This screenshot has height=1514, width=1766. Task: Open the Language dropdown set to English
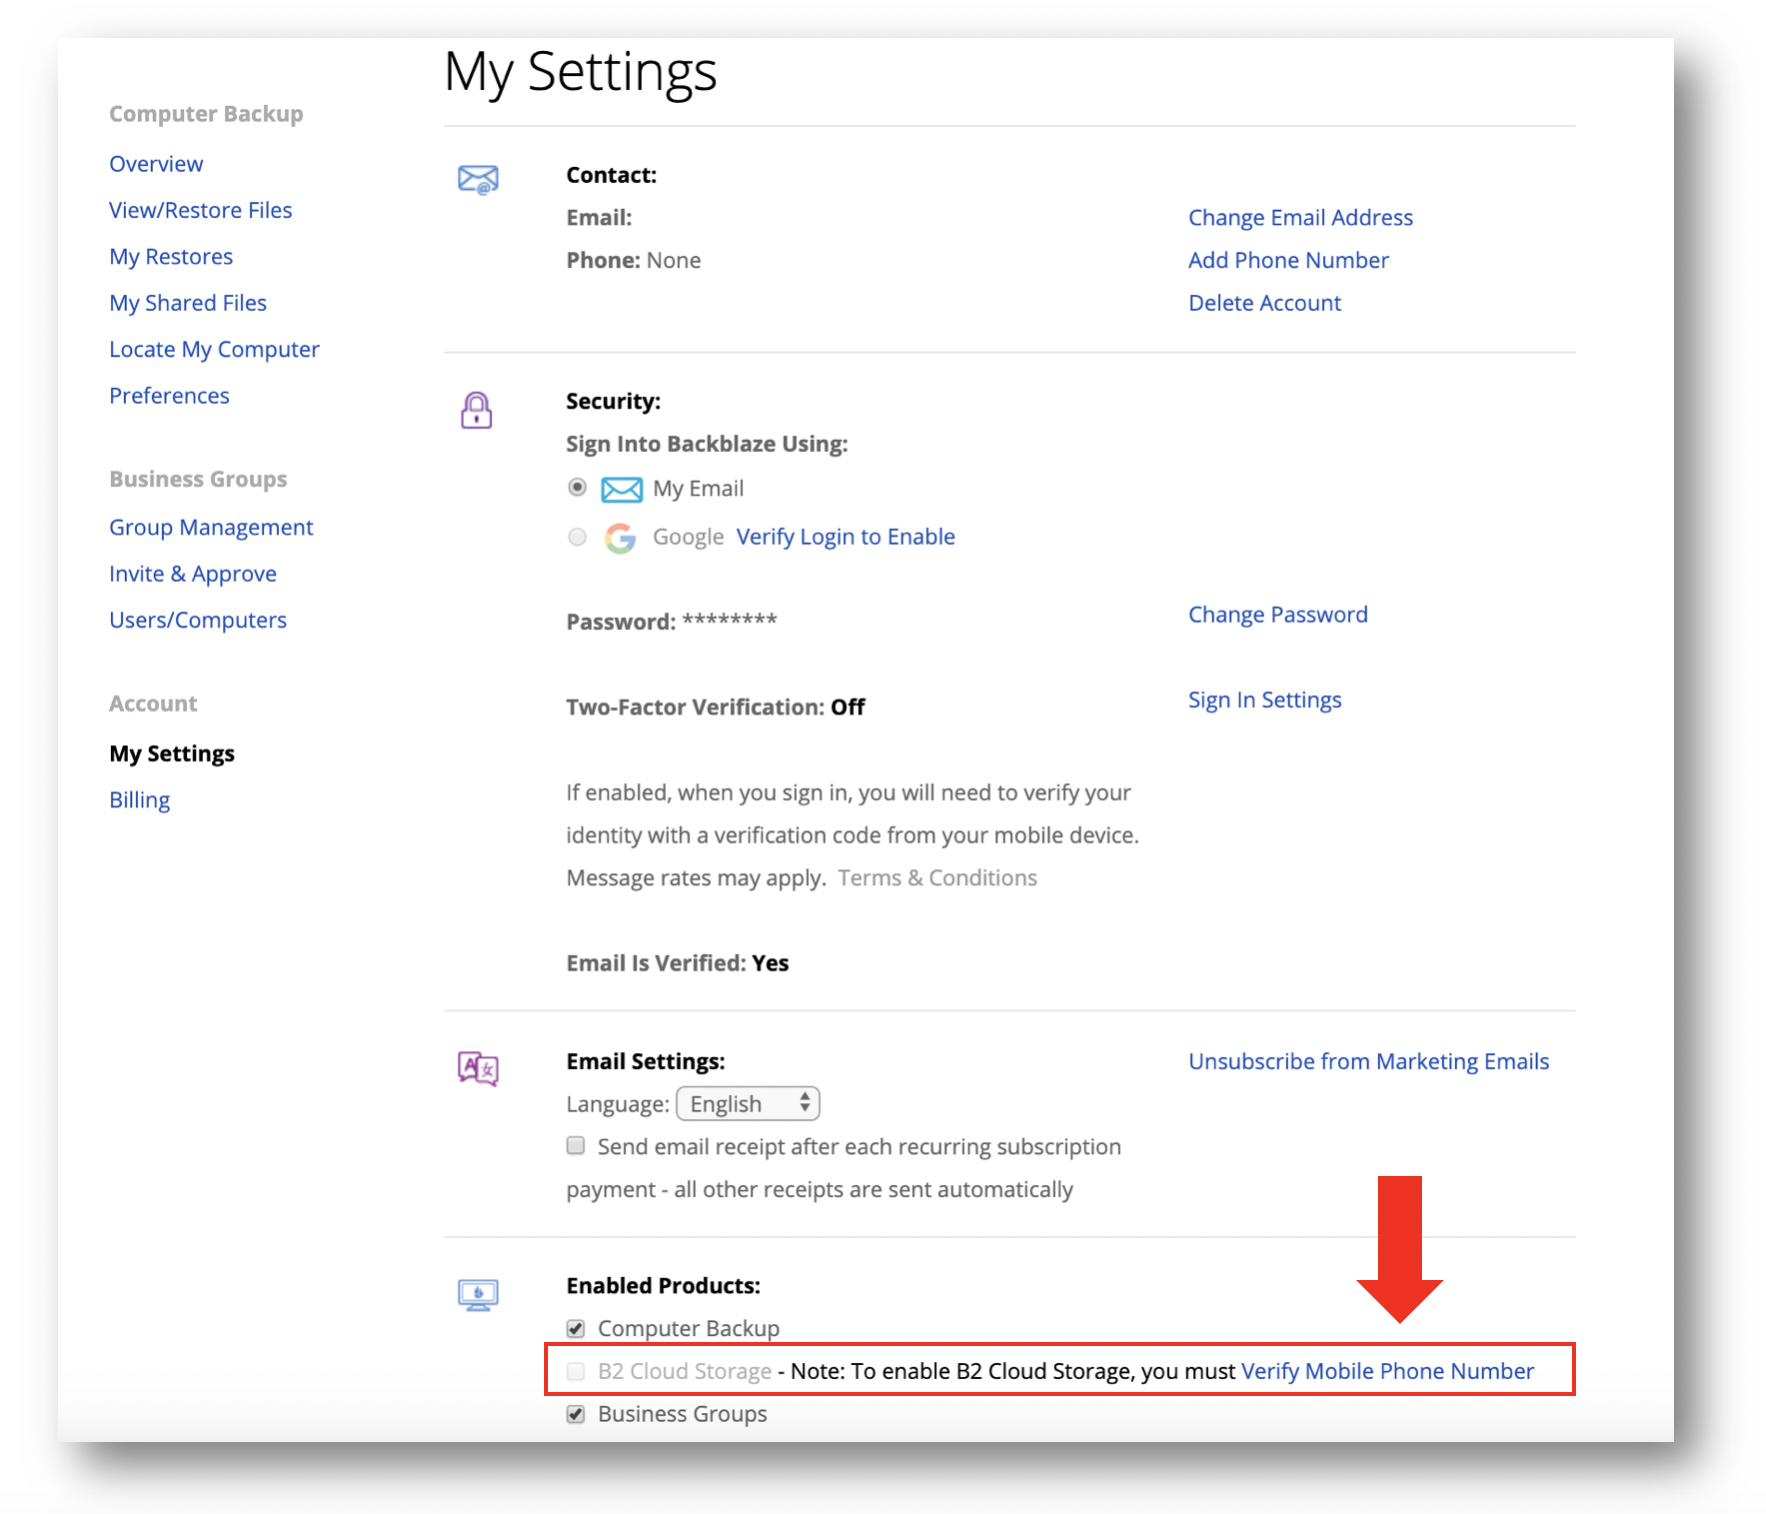pos(748,1104)
